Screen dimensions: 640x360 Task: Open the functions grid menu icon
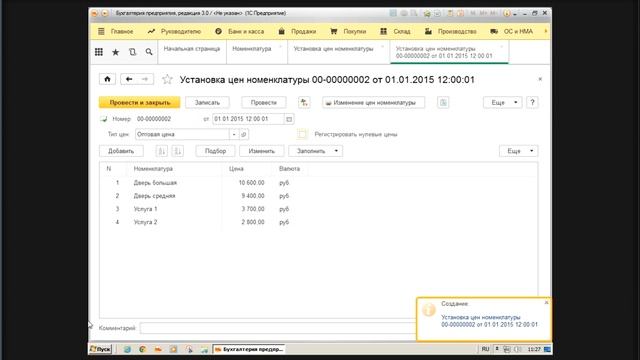pos(99,52)
